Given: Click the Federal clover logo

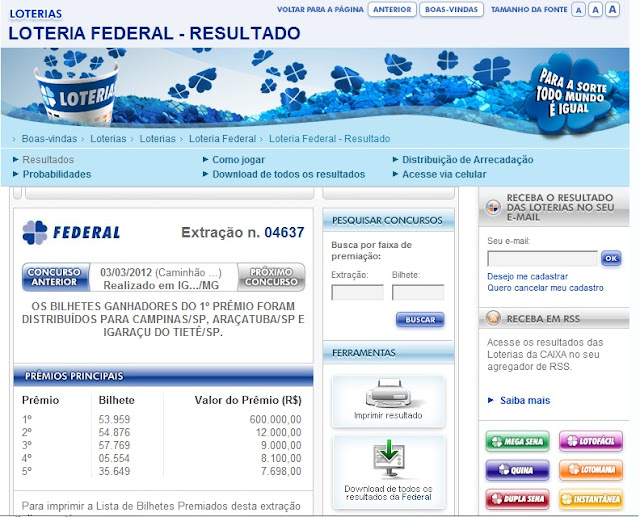Looking at the screenshot, I should pyautogui.click(x=35, y=233).
